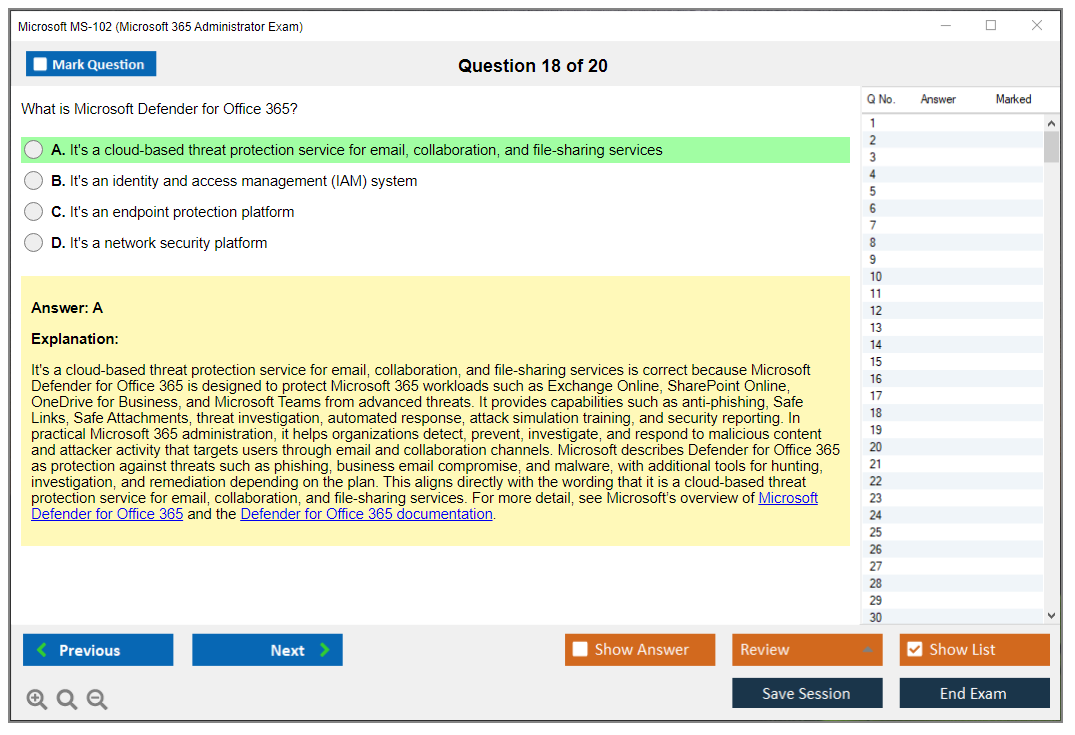Choose radio button for option C
This screenshot has width=1075, height=735.
34,211
